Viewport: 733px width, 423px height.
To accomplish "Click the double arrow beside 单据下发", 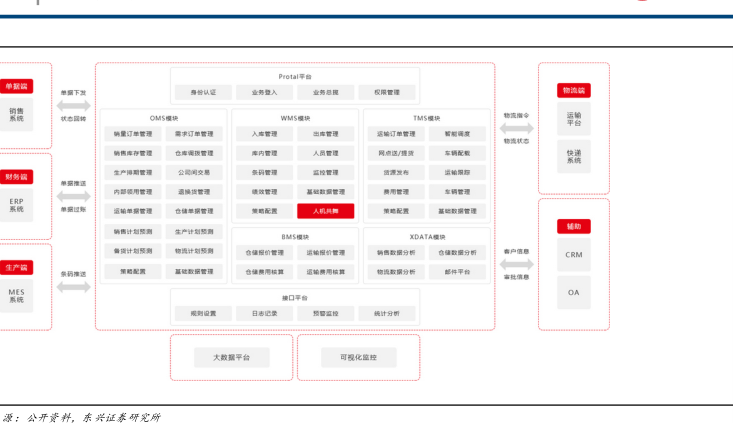I will [x=73, y=105].
